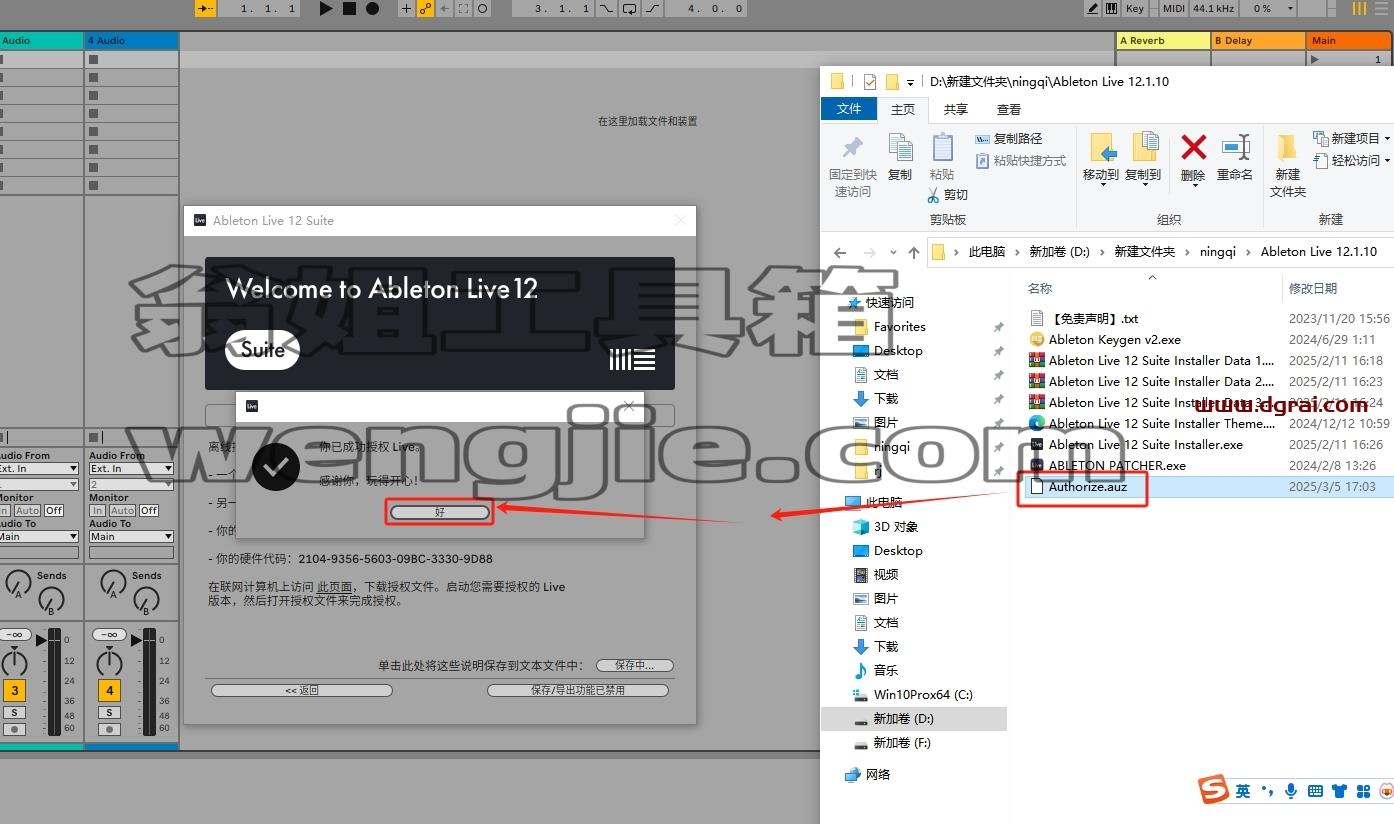The image size is (1394, 824).
Task: Toggle Follow playback button in transport
Action: 205,8
